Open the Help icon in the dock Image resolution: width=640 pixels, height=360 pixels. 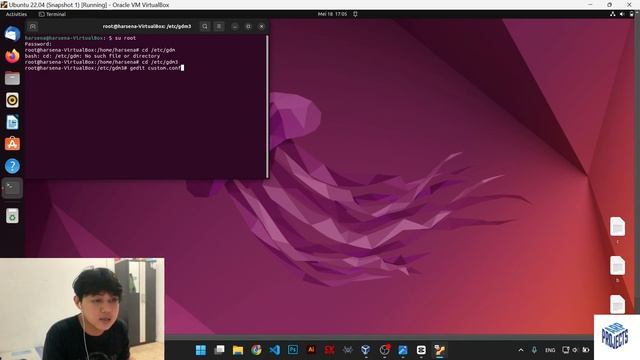[x=12, y=166]
